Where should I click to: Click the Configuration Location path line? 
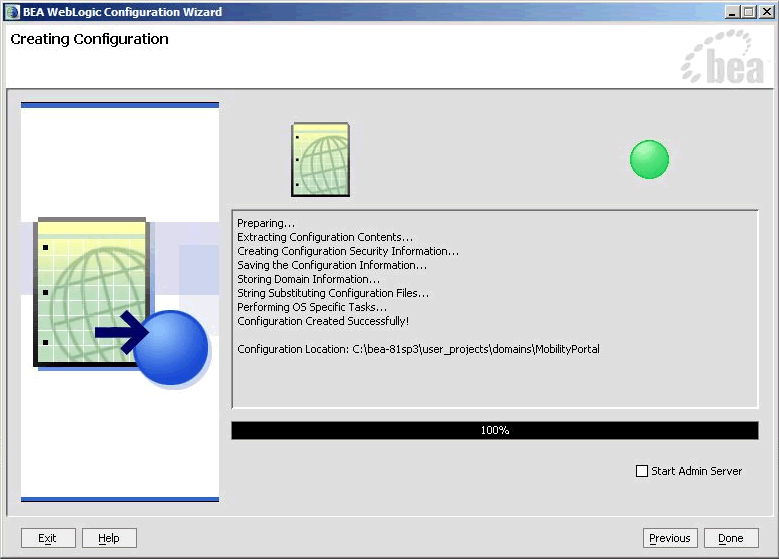pos(418,349)
